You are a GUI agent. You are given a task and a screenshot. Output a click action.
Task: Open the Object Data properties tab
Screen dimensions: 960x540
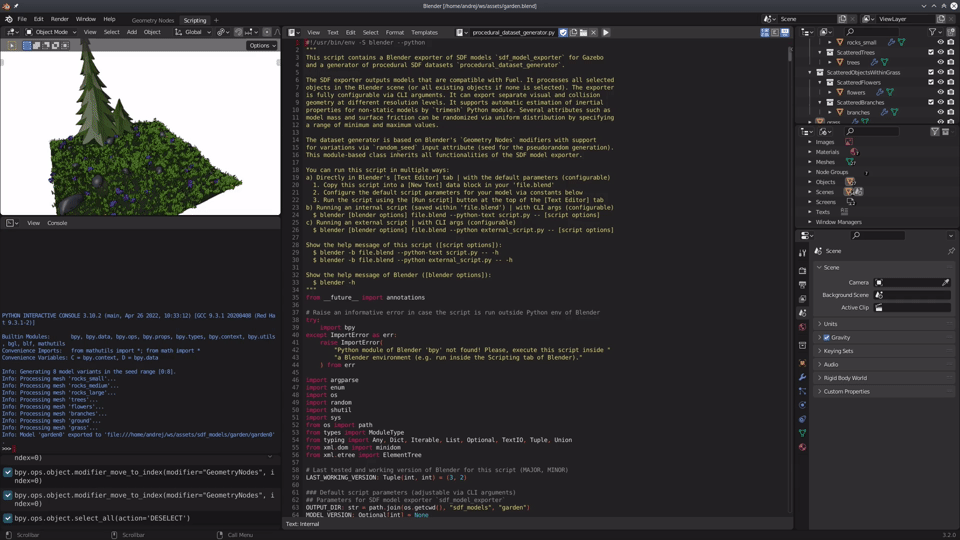pos(803,433)
